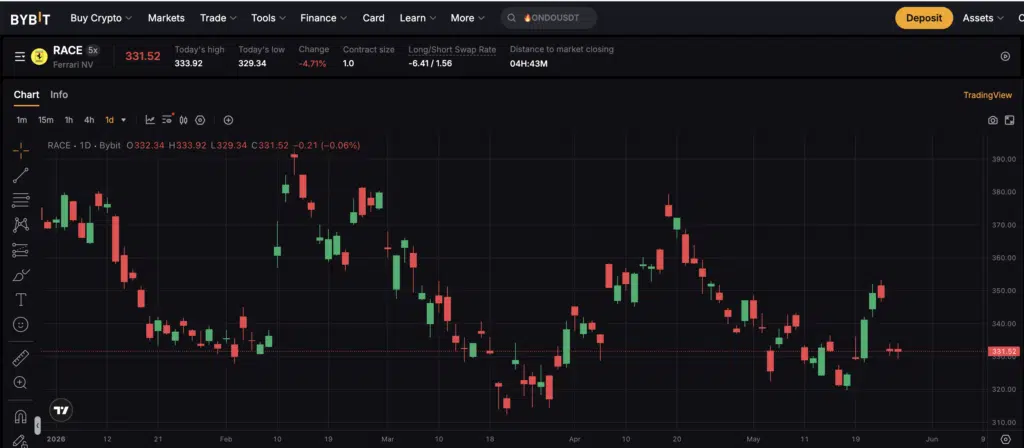Open the indicator templates icon with red dot
The image size is (1024, 448).
(167, 120)
